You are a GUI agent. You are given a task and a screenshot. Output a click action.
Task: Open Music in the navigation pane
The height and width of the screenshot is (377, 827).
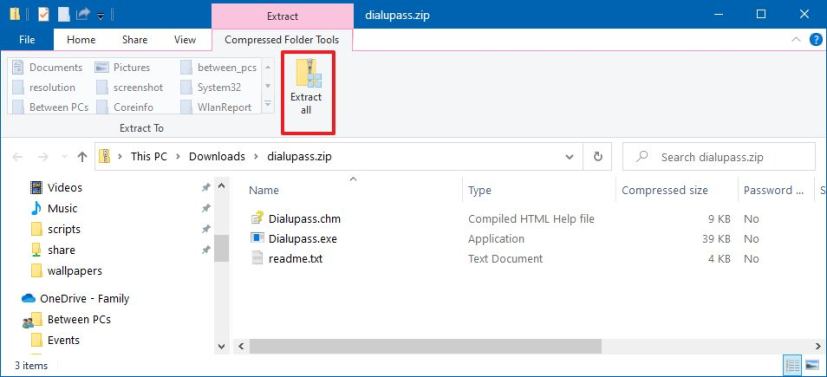[54, 208]
